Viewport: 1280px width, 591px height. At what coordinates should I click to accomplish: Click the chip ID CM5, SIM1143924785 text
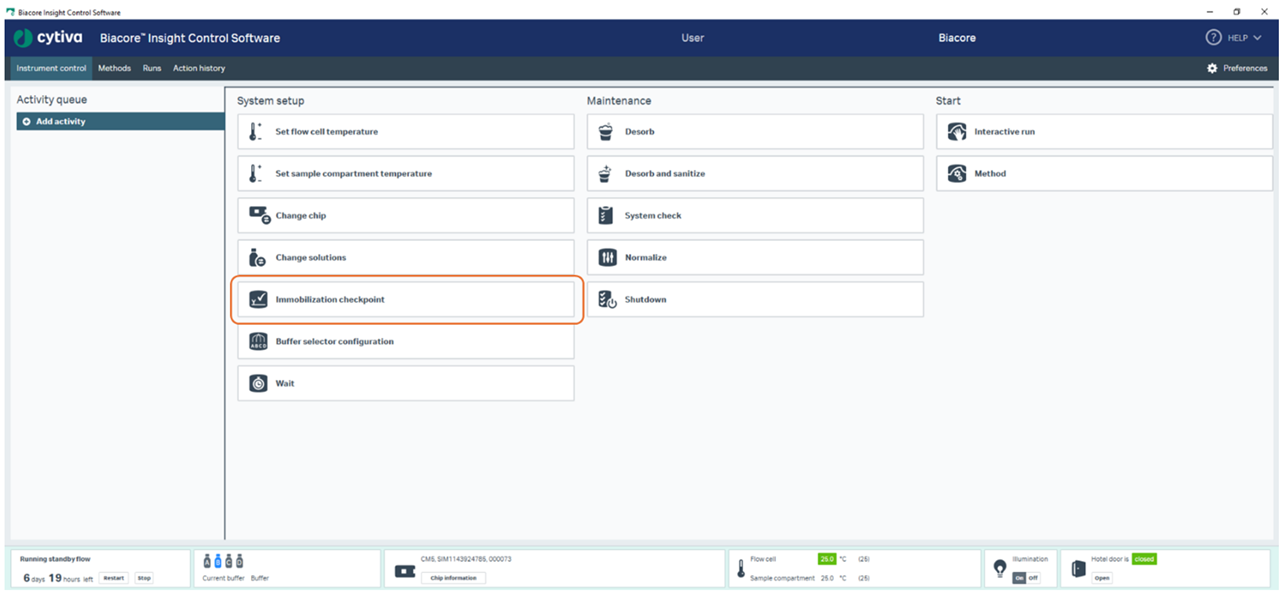point(466,559)
